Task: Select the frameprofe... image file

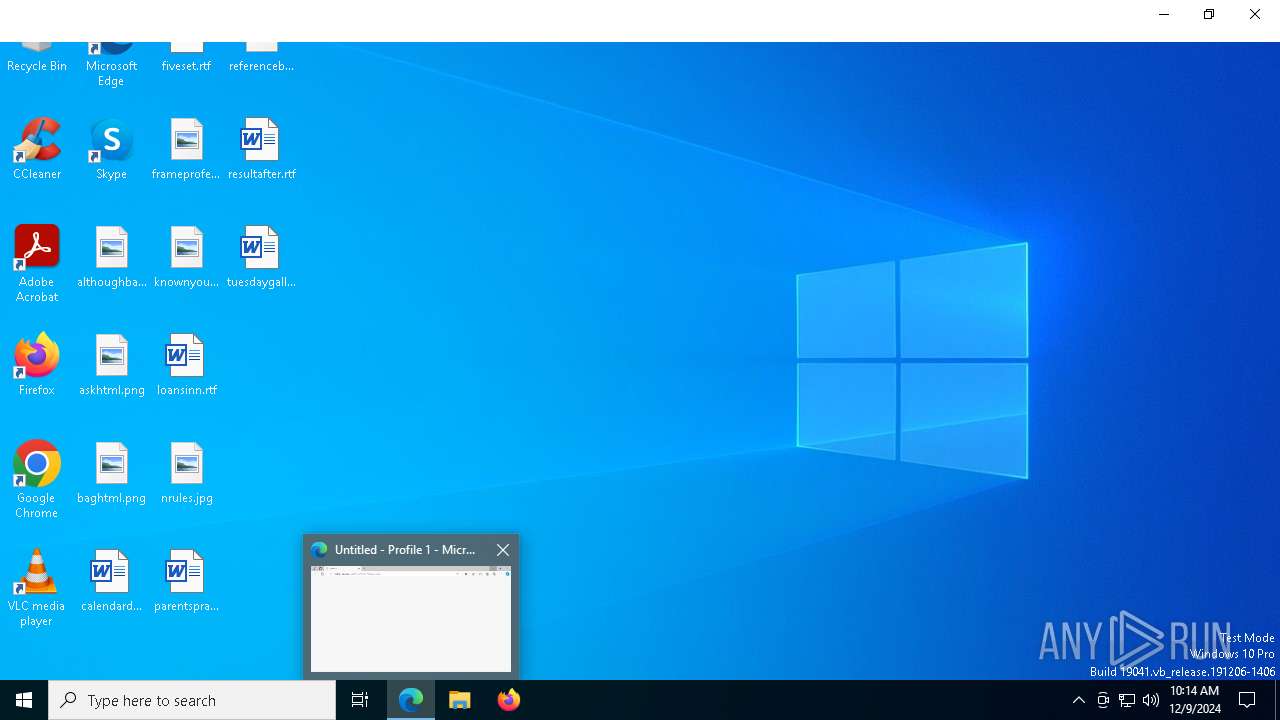Action: pos(186,149)
